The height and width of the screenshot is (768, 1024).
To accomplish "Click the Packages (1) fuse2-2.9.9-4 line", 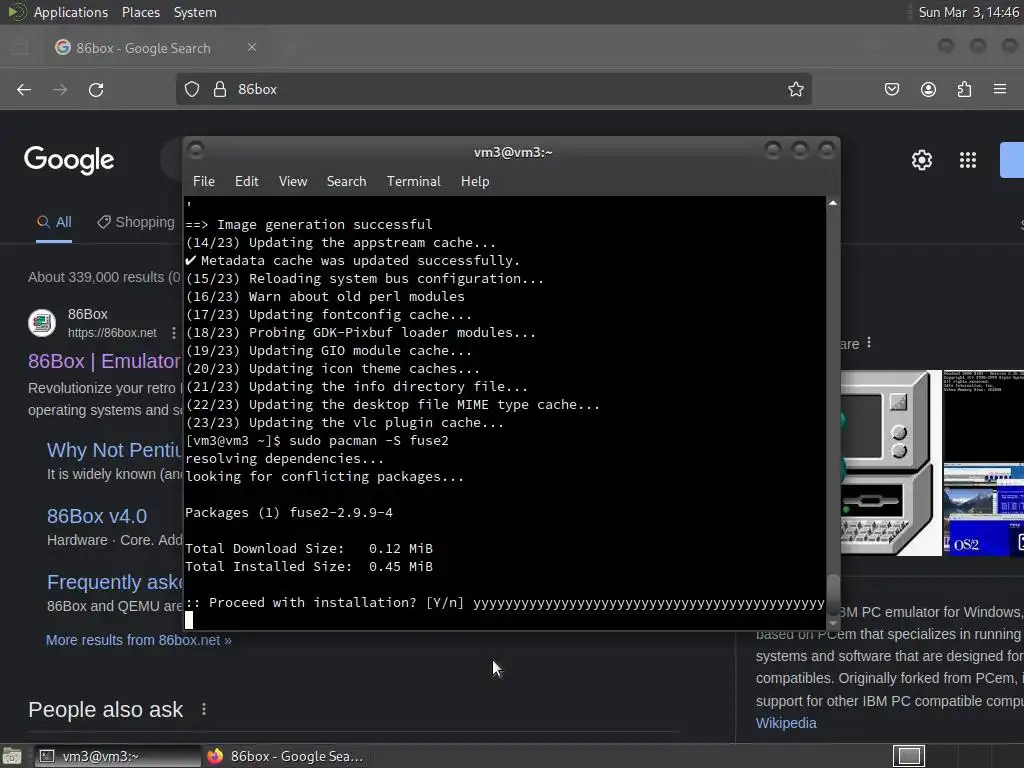I will pyautogui.click(x=289, y=513).
